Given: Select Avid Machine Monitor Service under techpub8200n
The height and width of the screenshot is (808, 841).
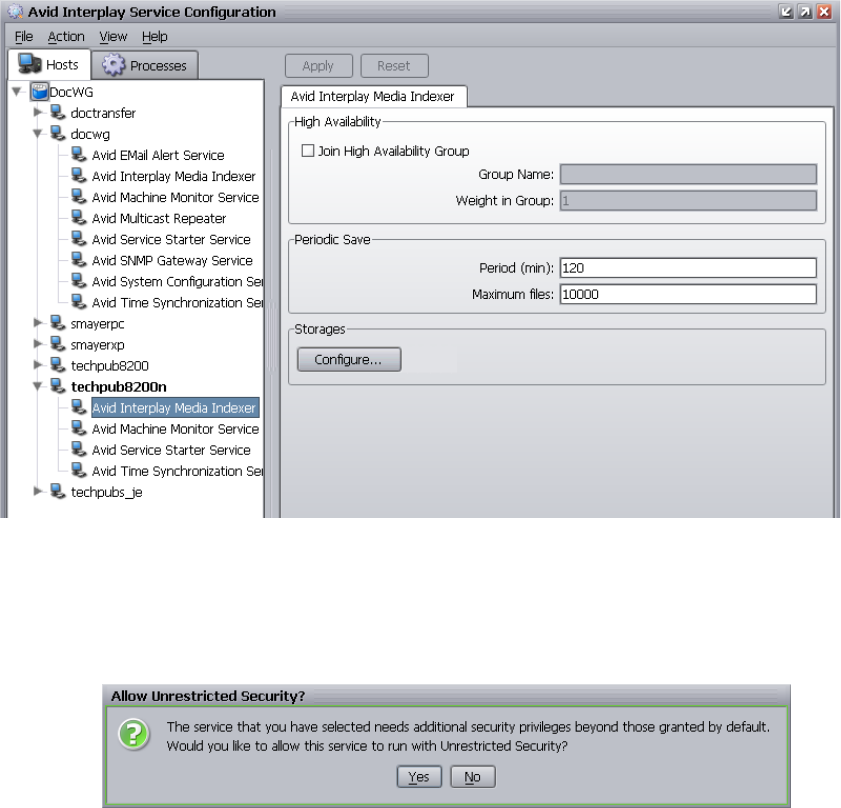Looking at the screenshot, I should click(175, 429).
